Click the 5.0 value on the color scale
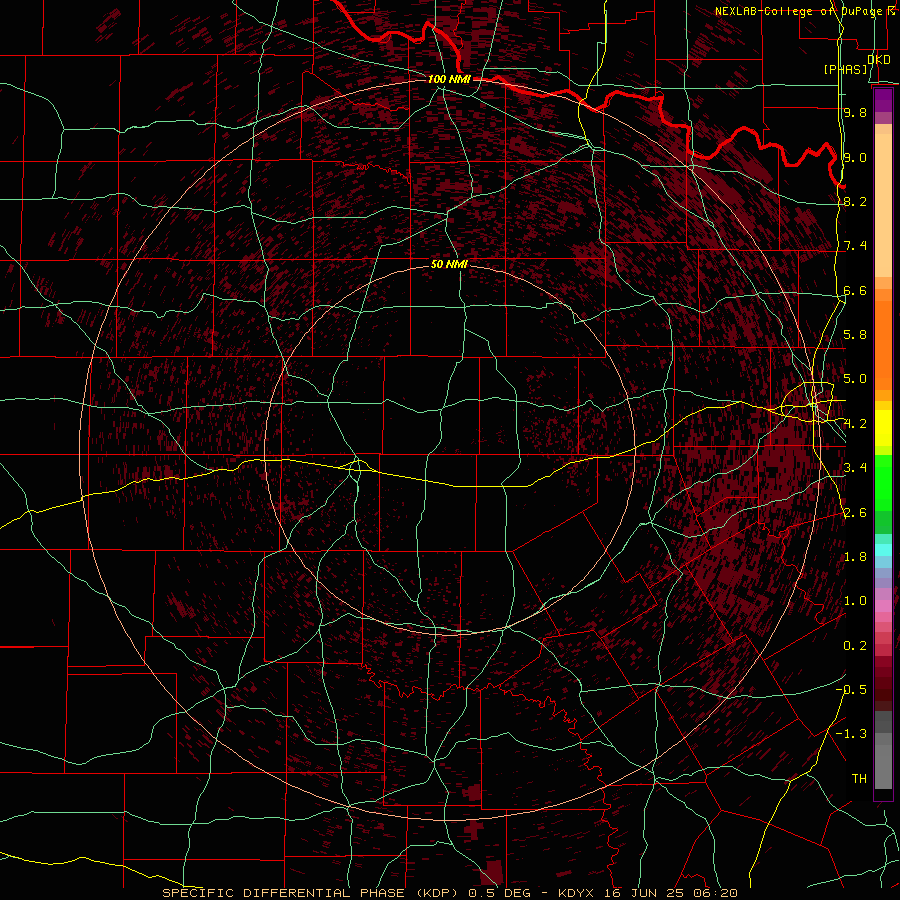Viewport: 900px width, 900px height. tap(855, 379)
